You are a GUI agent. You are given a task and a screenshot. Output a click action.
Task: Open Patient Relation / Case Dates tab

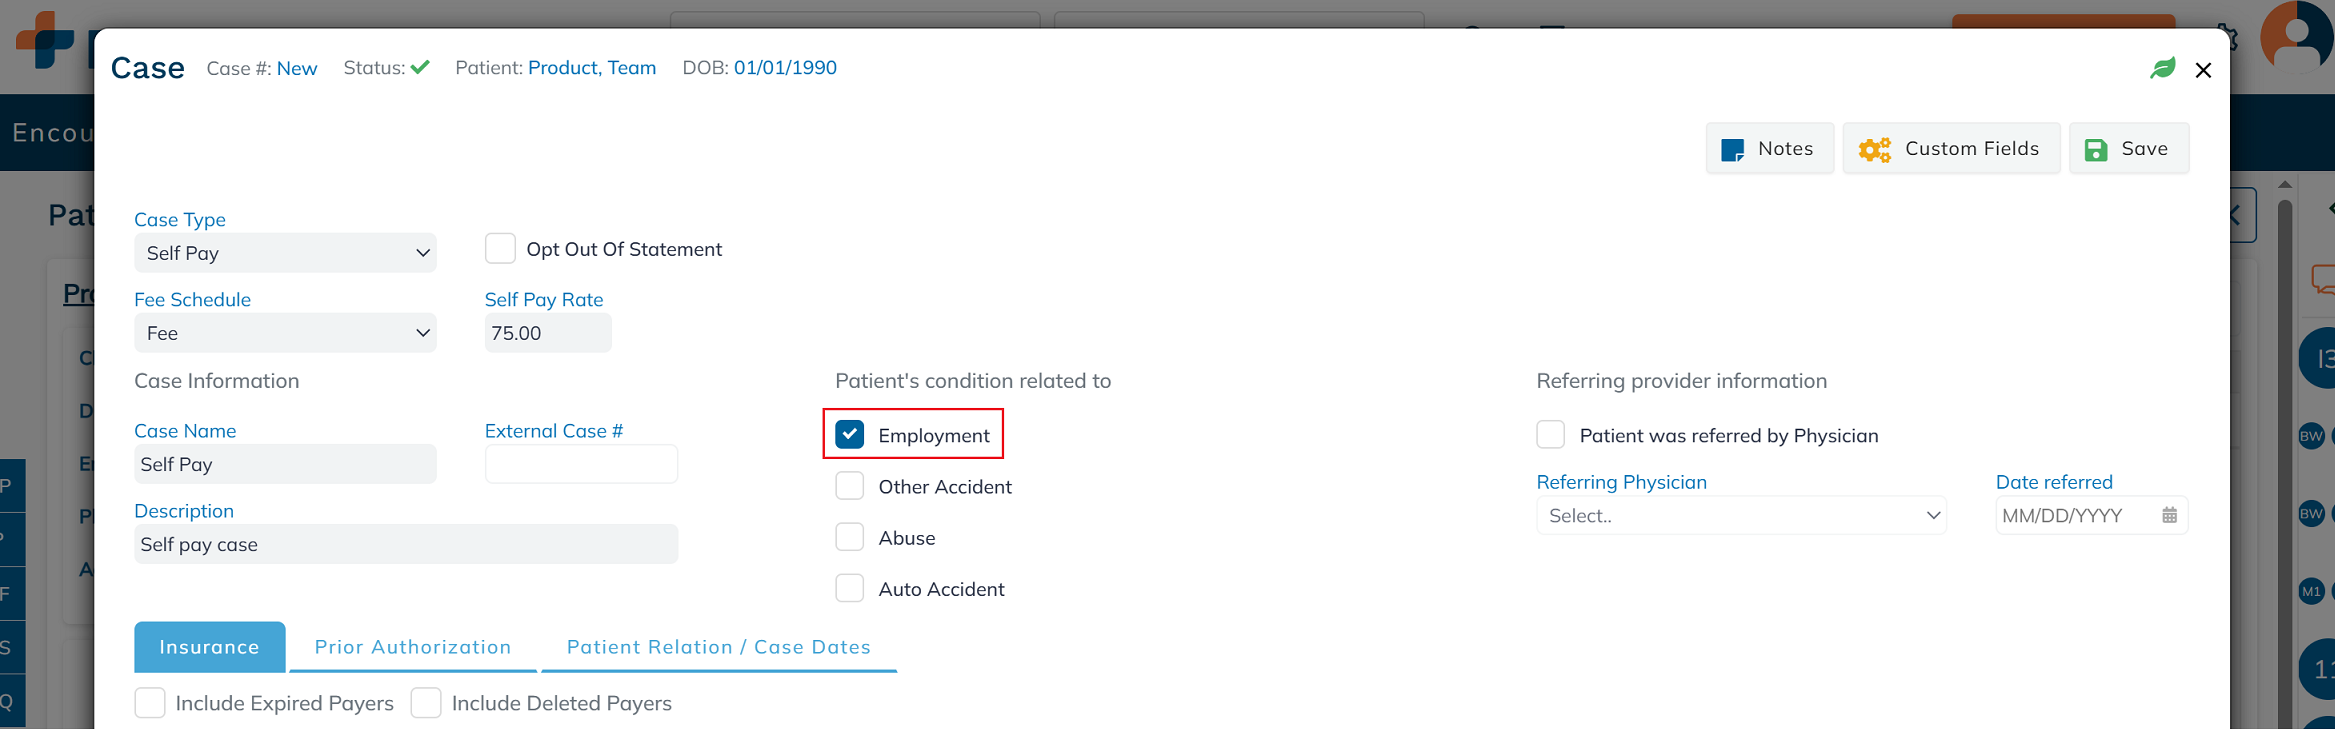click(718, 647)
